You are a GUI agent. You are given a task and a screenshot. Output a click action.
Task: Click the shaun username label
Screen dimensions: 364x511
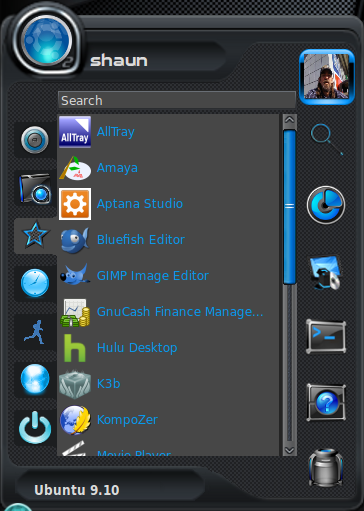click(119, 61)
